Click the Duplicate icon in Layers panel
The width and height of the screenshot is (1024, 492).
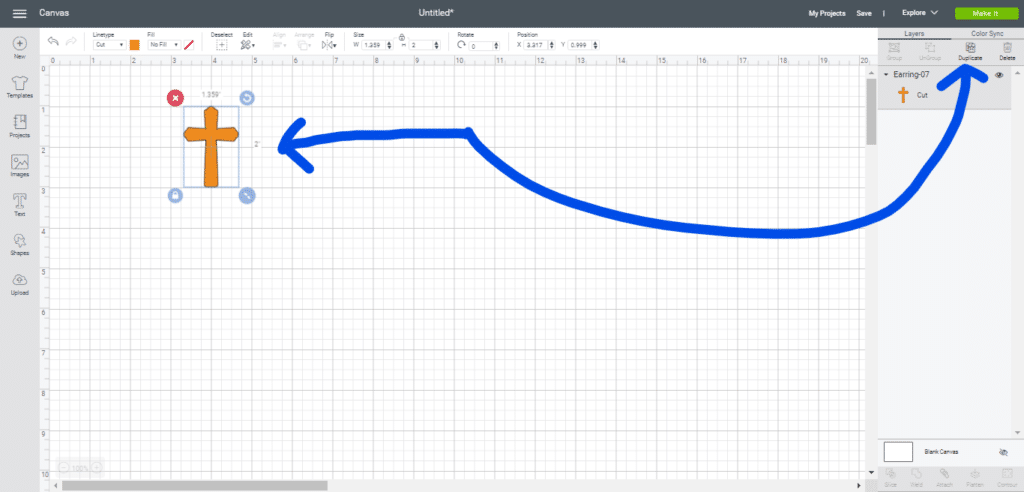pyautogui.click(x=967, y=50)
